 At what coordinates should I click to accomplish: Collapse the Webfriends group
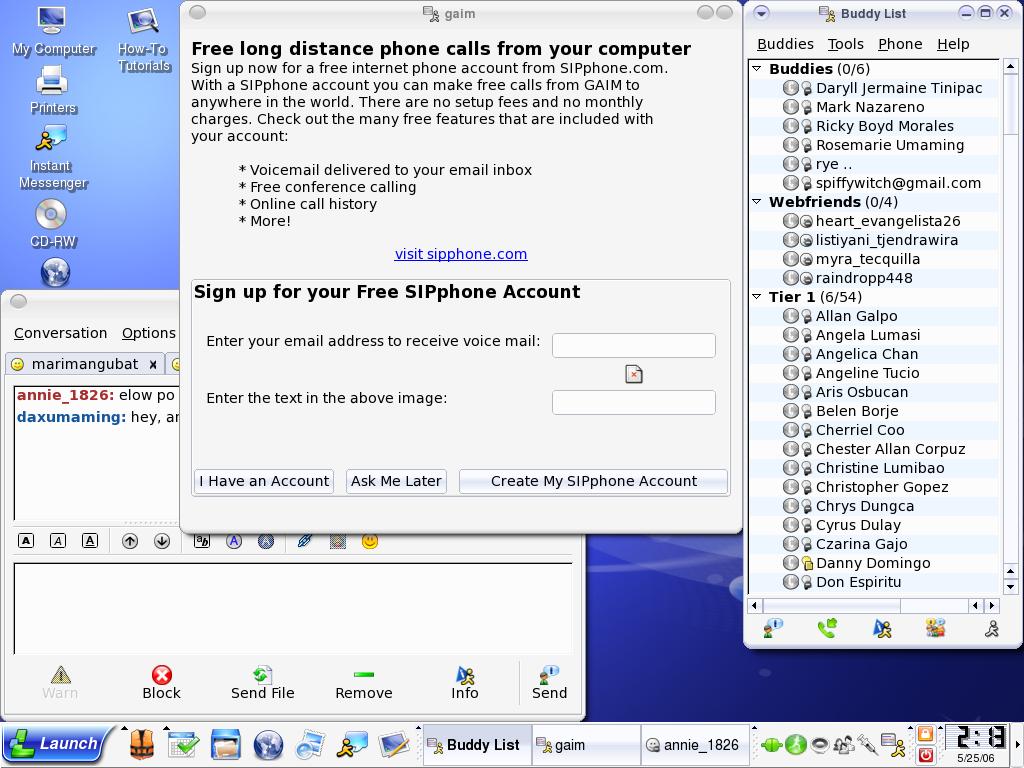pos(757,202)
